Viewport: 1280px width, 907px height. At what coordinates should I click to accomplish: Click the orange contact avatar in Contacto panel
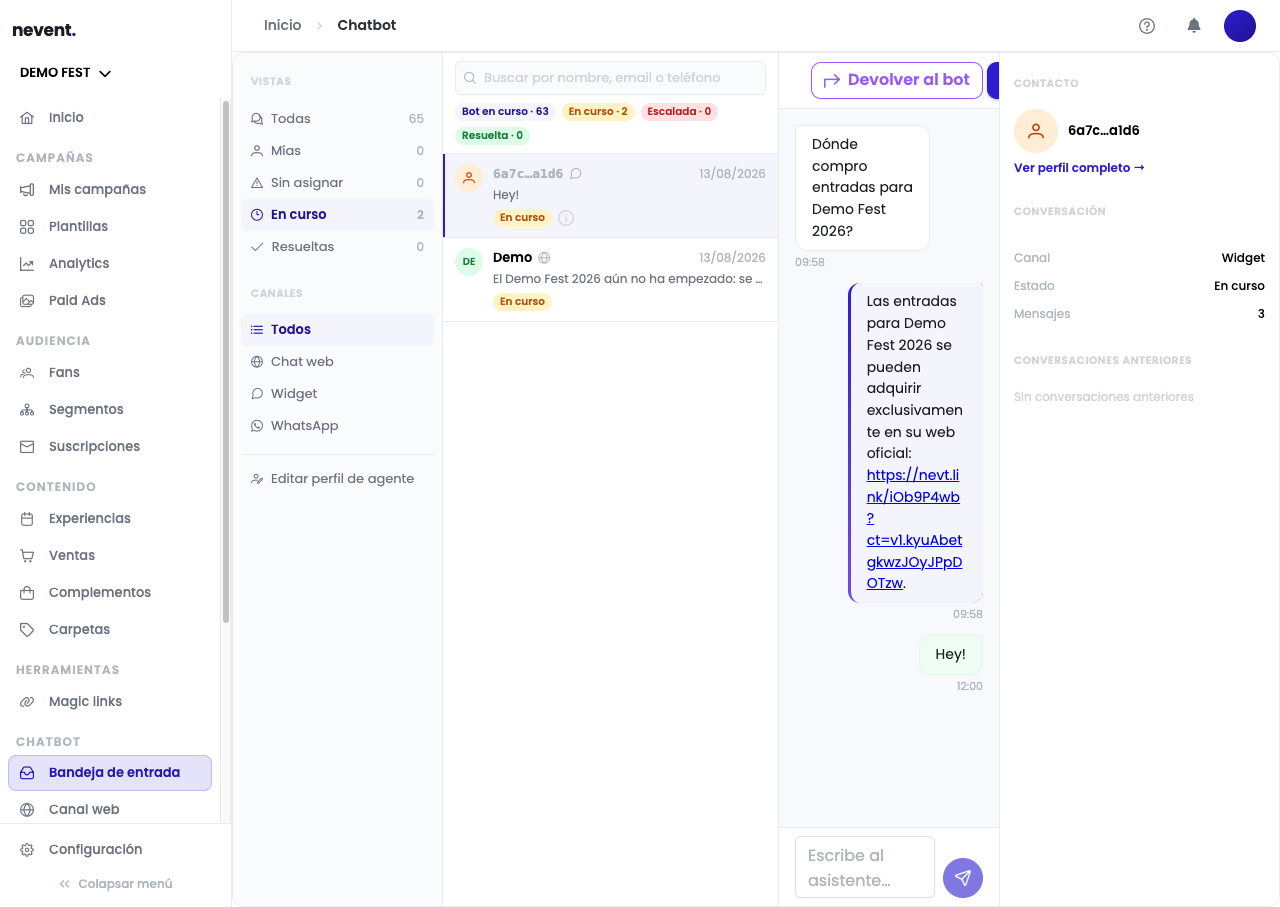[1036, 131]
